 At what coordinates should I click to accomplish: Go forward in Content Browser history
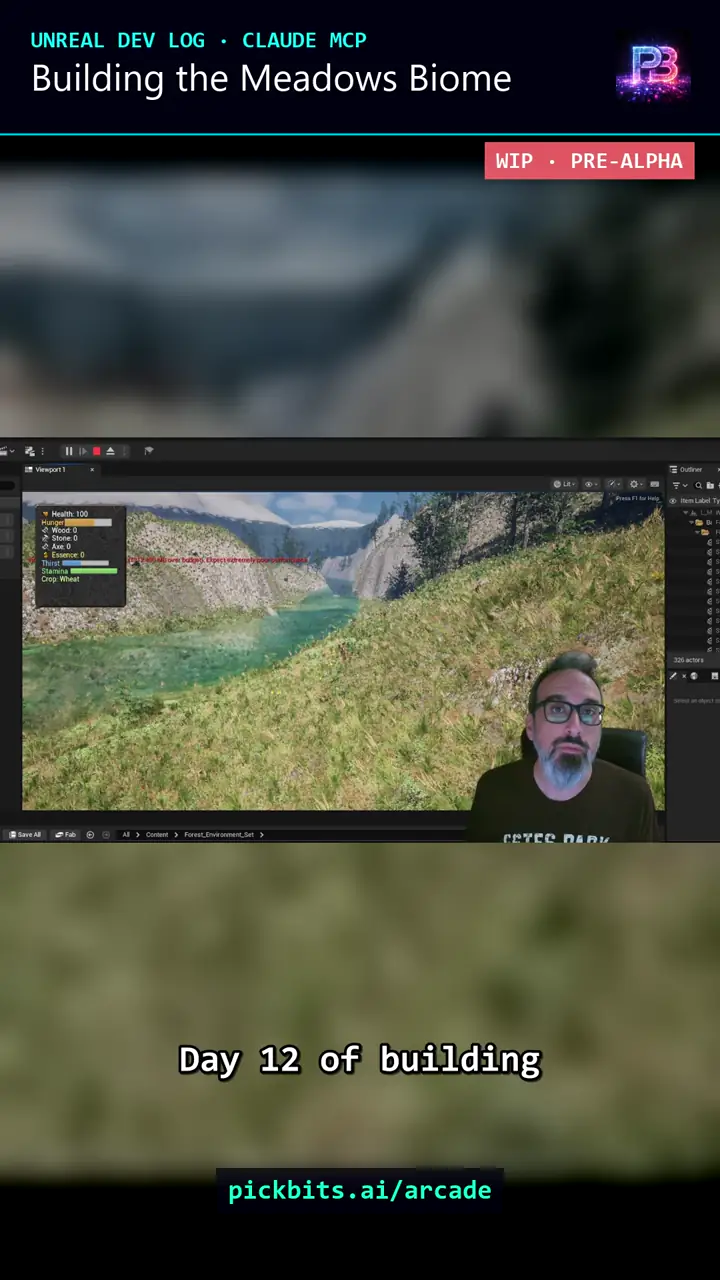[x=106, y=834]
